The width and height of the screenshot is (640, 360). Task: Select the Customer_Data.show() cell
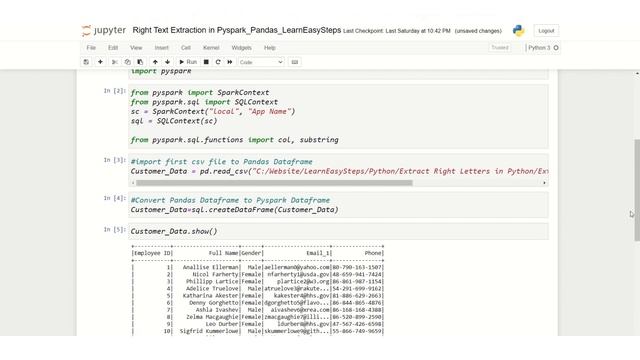pos(338,231)
